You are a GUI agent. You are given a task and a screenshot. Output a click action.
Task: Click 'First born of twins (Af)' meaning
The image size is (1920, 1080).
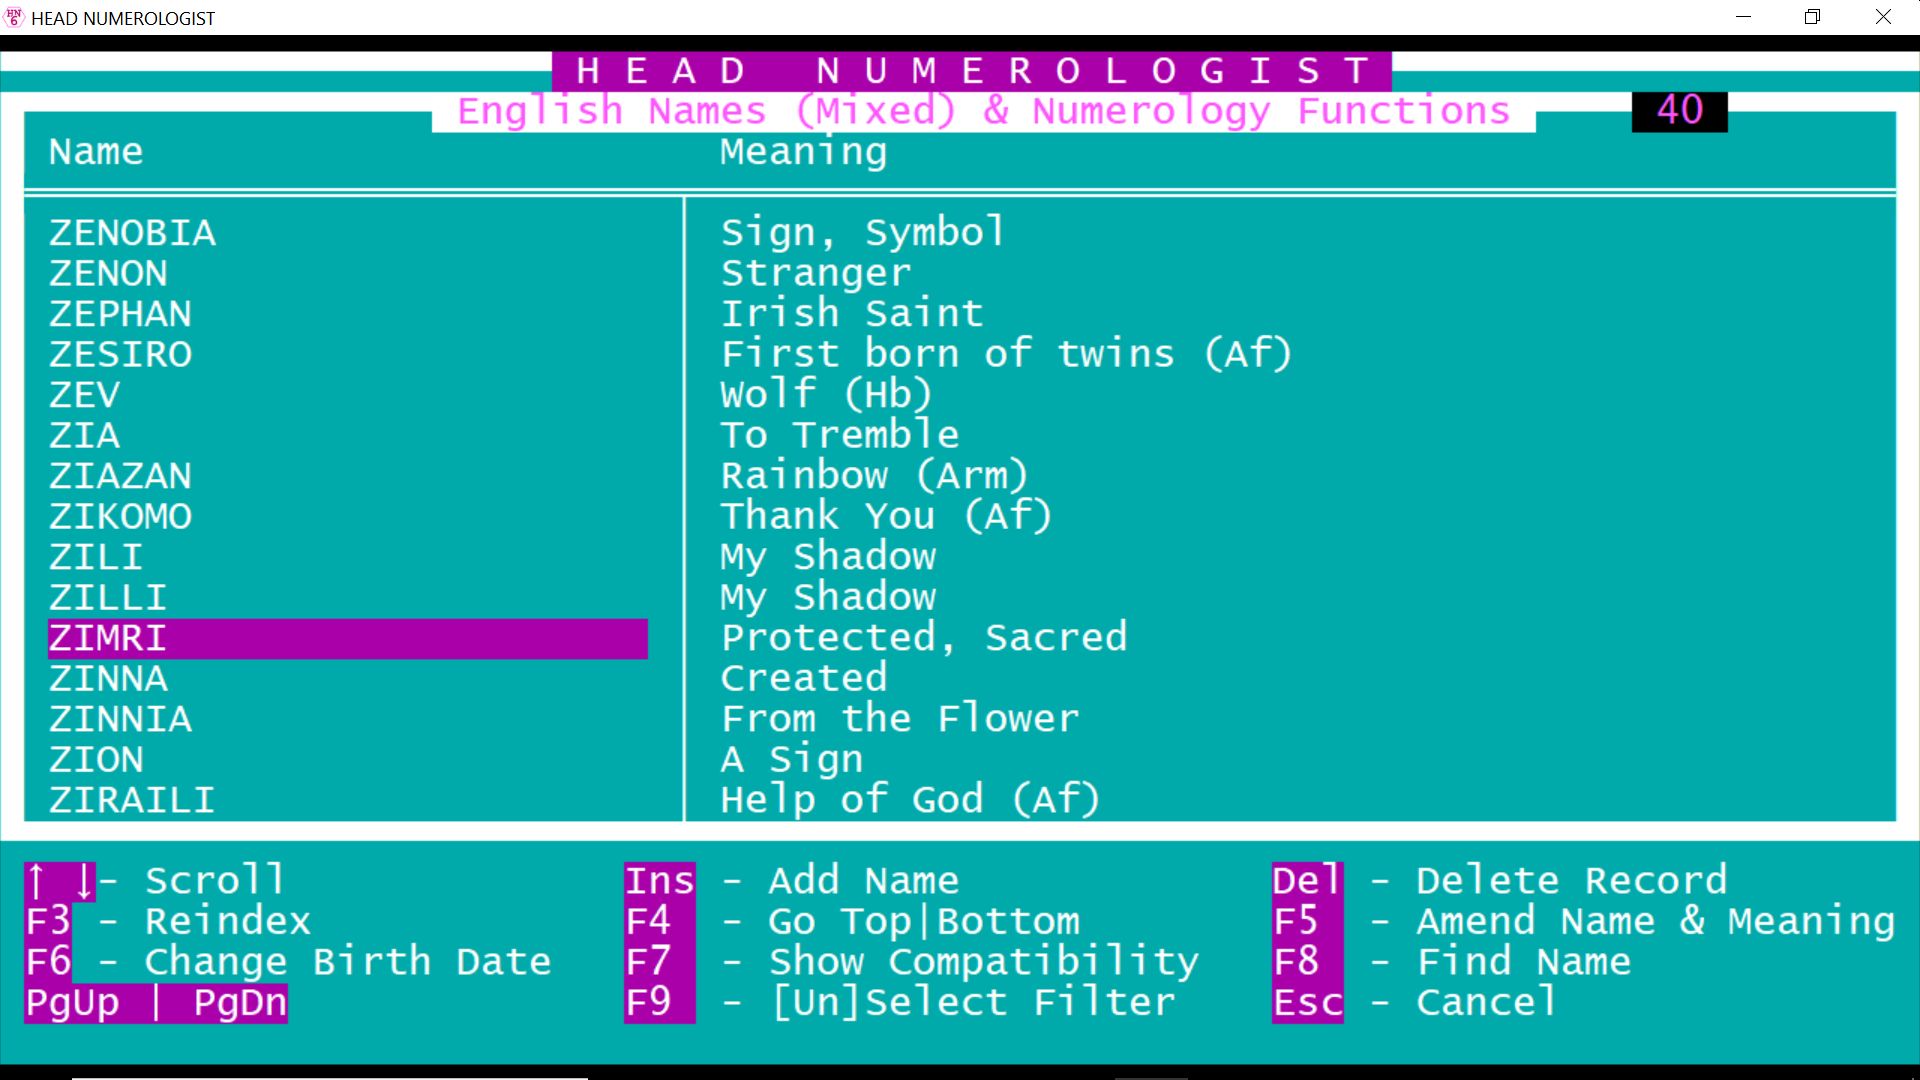(1007, 354)
